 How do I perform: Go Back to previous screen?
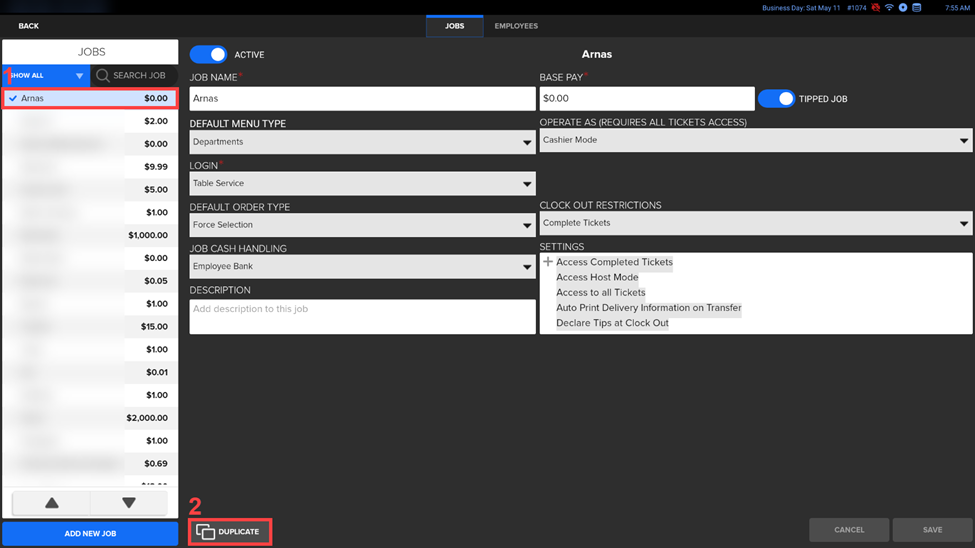click(x=29, y=26)
